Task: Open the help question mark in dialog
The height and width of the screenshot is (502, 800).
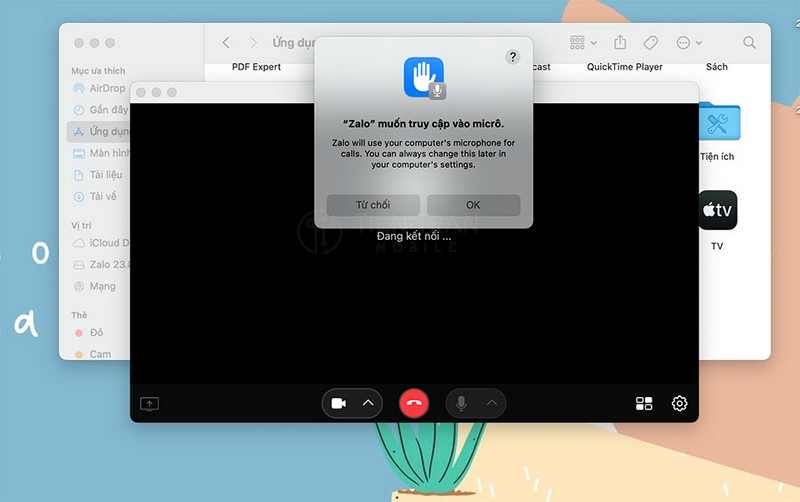Action: (x=513, y=57)
